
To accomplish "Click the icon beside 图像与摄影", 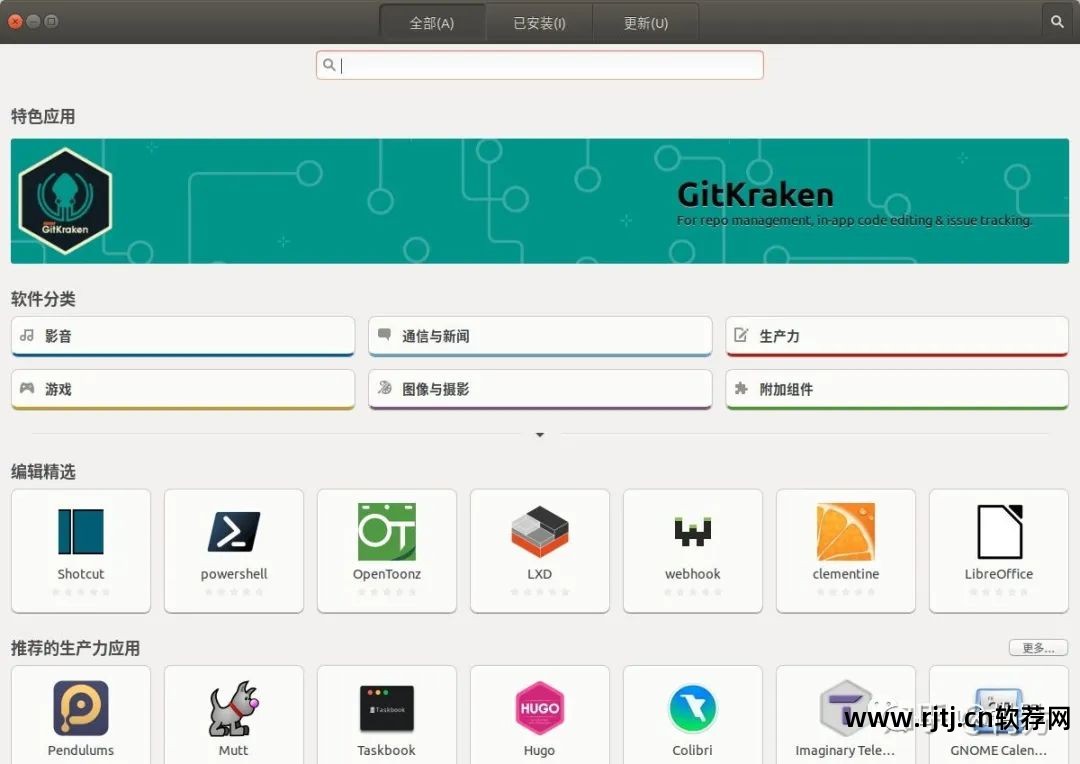I will [384, 388].
